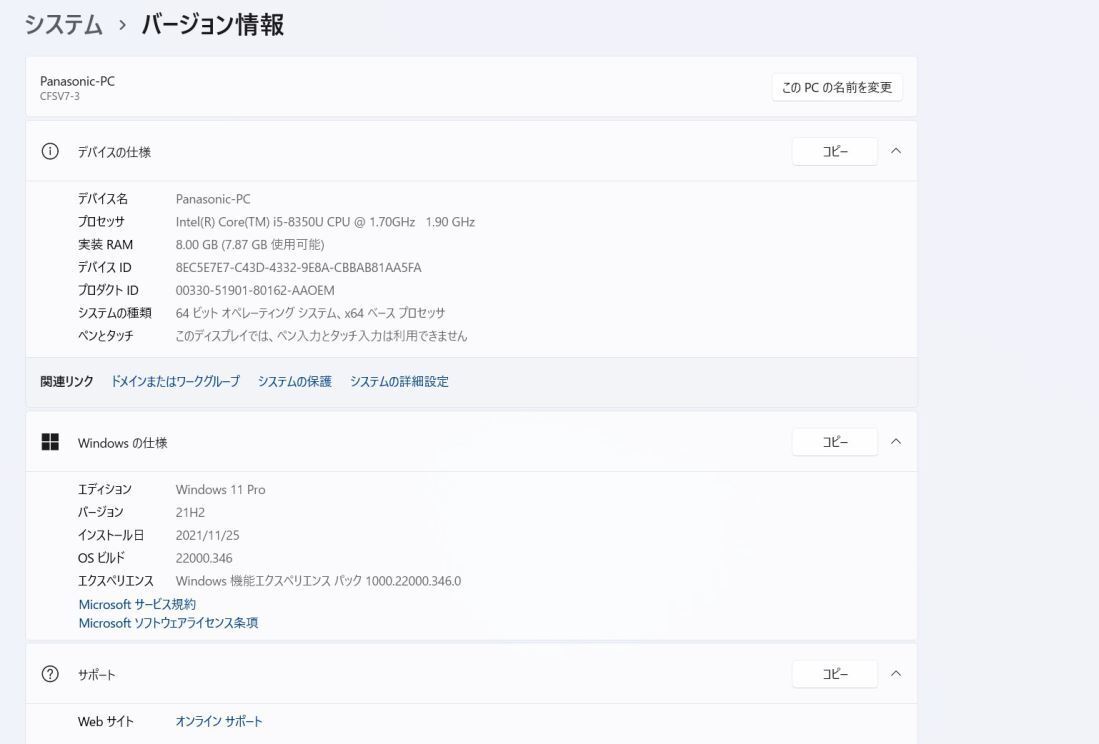This screenshot has width=1099, height=744.
Task: Click the question mark icon beside サポート
Action: coord(50,674)
